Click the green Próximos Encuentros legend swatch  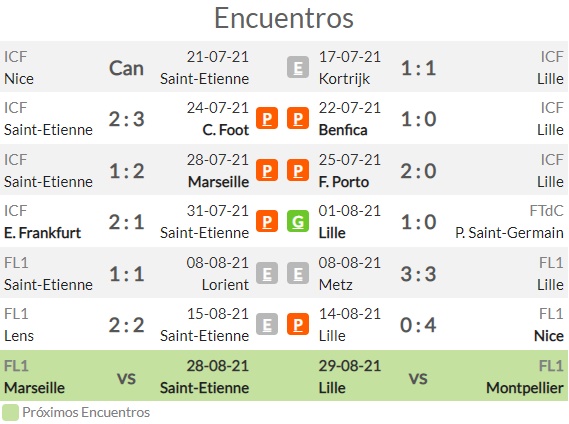coord(10,413)
